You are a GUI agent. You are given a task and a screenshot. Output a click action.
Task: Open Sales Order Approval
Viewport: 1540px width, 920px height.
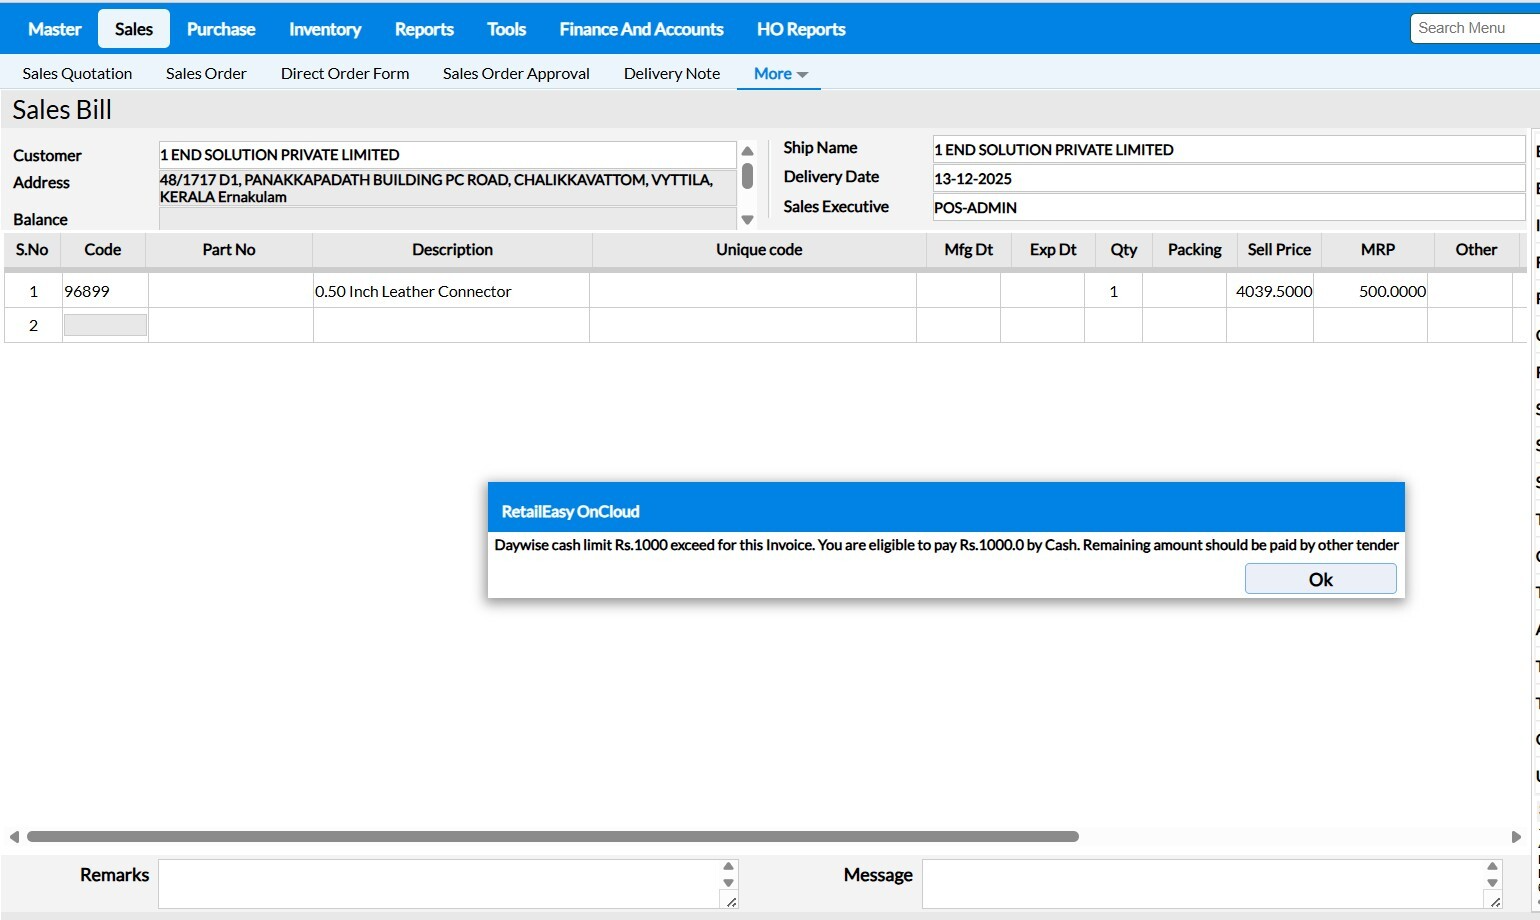pos(516,73)
